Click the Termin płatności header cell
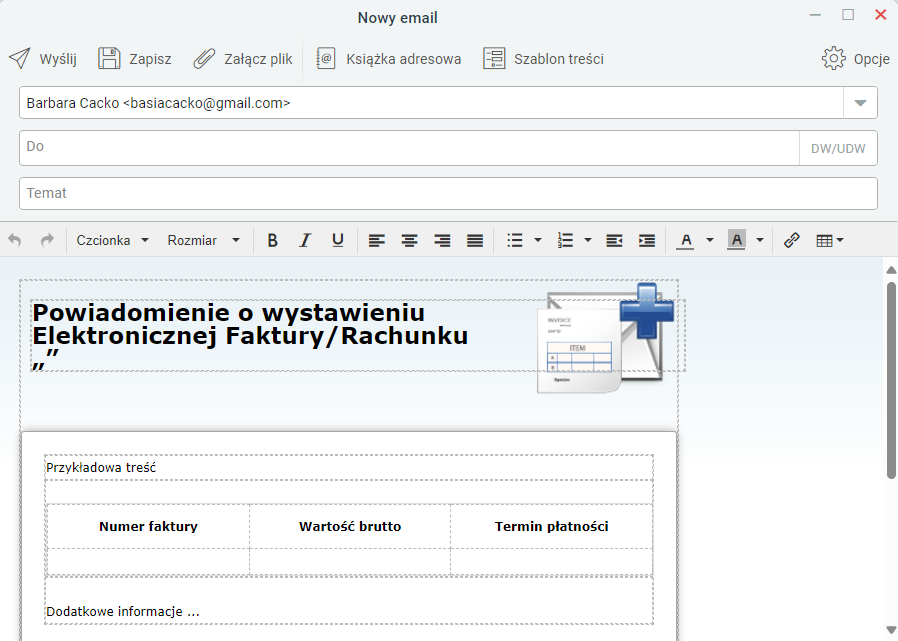This screenshot has height=641, width=898. 552,526
